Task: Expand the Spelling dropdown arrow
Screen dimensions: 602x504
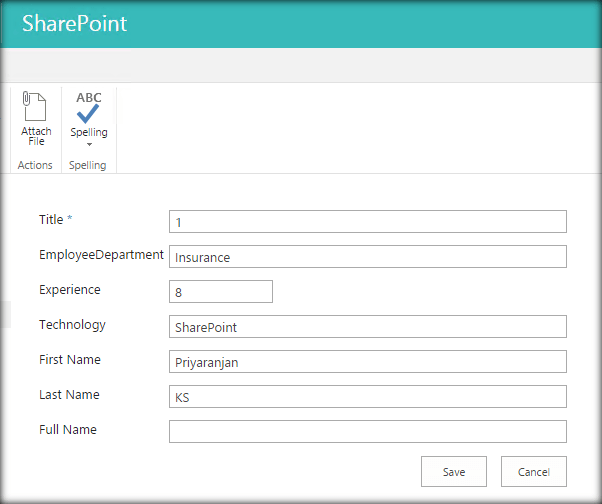Action: click(89, 145)
